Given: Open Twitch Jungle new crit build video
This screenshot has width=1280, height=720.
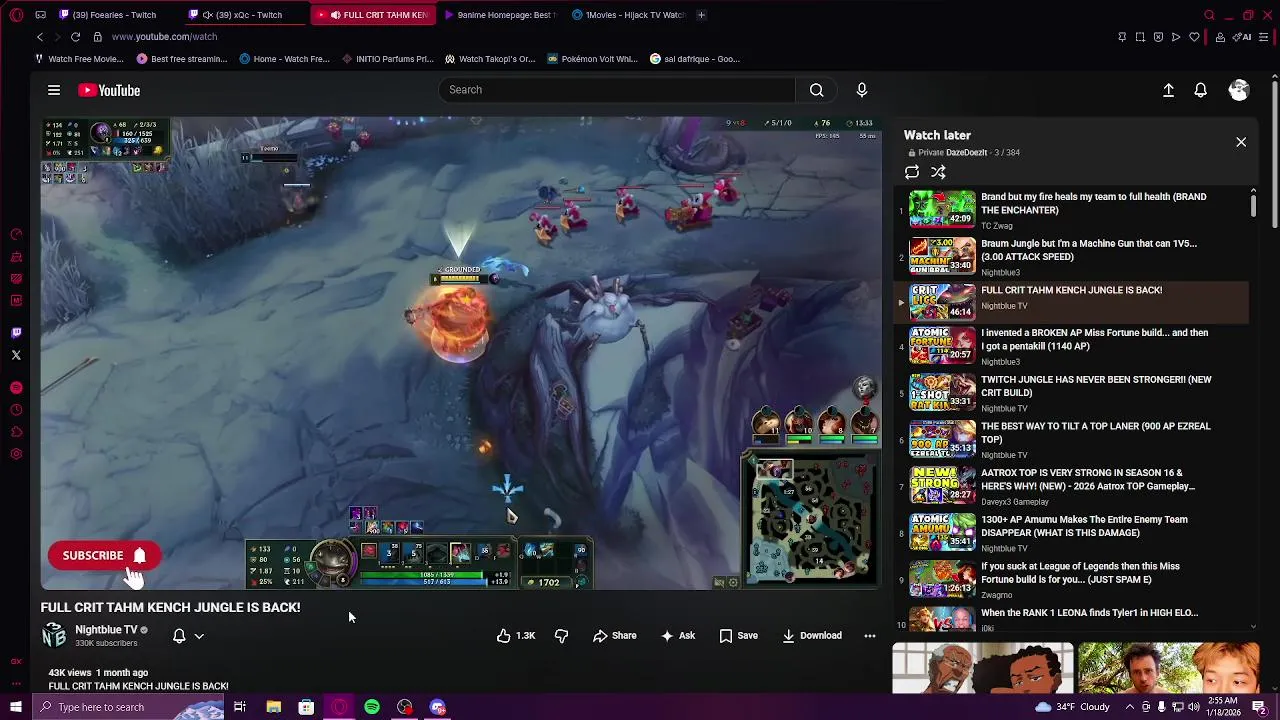Looking at the screenshot, I should [x=1070, y=394].
